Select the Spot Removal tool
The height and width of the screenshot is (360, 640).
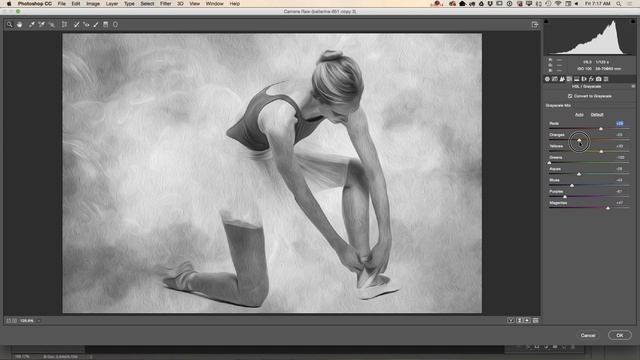[76, 25]
